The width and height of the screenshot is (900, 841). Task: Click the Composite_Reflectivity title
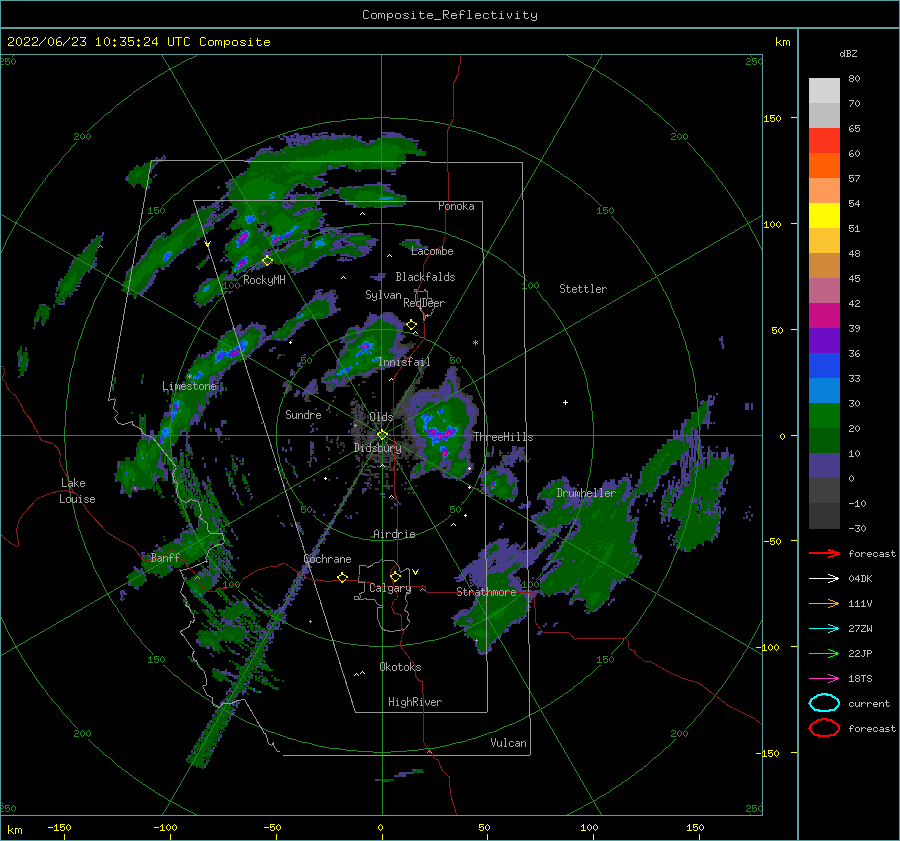coord(450,15)
